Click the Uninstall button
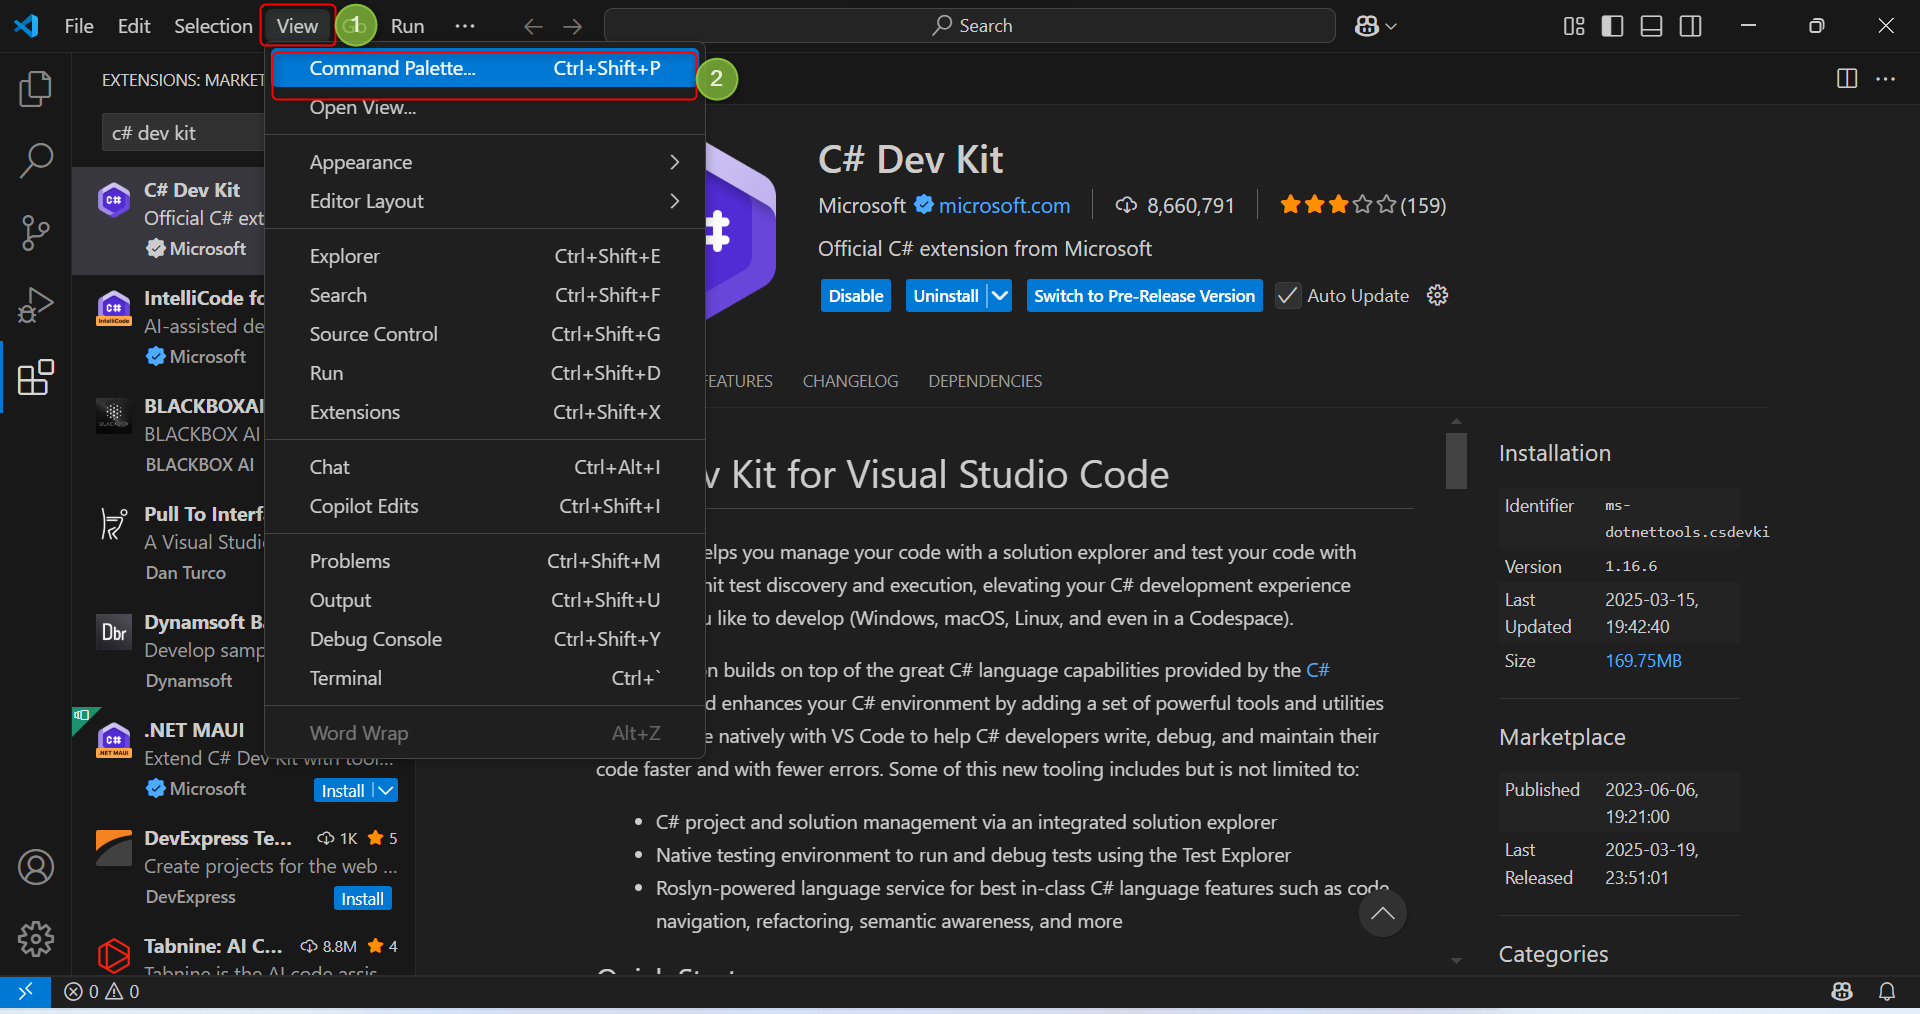 click(946, 296)
